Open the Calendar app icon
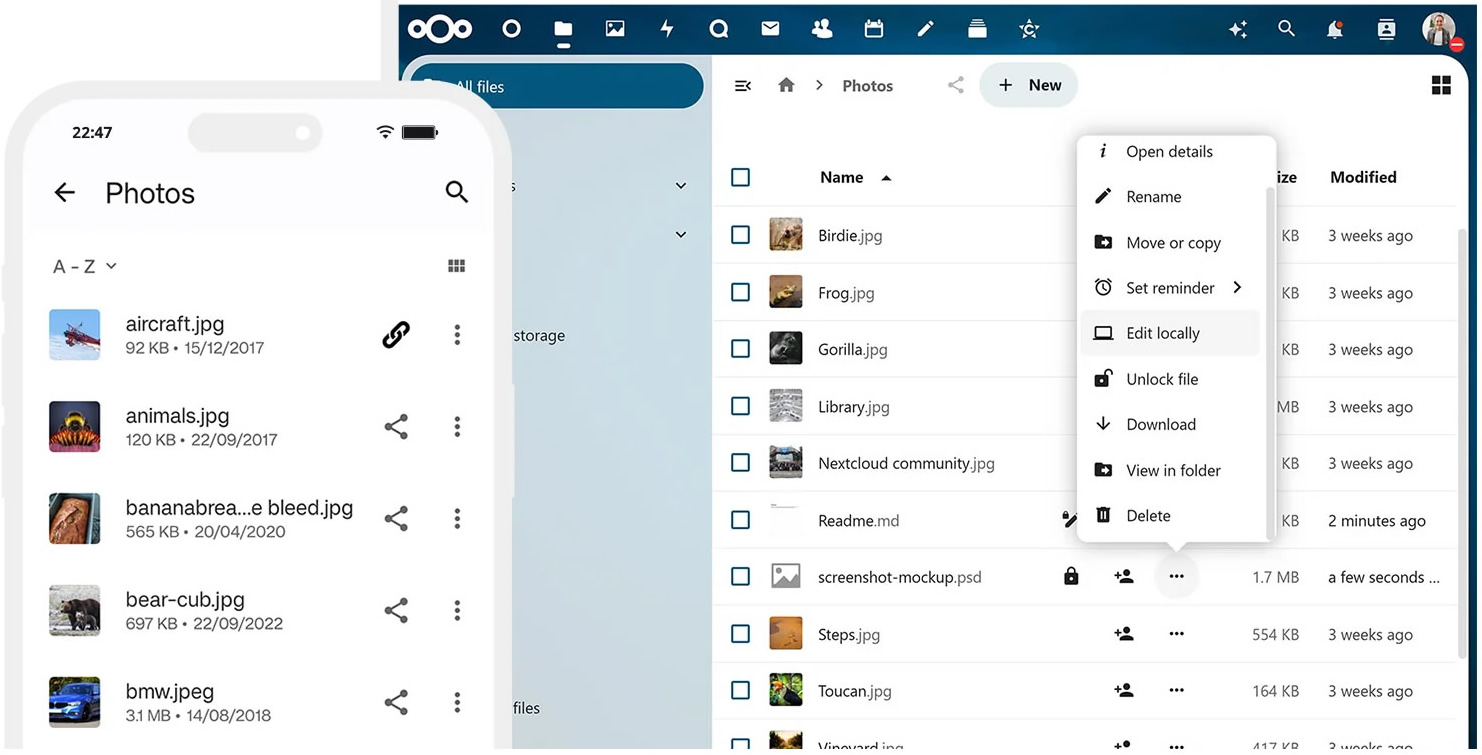This screenshot has height=755, width=1482. coord(874,29)
